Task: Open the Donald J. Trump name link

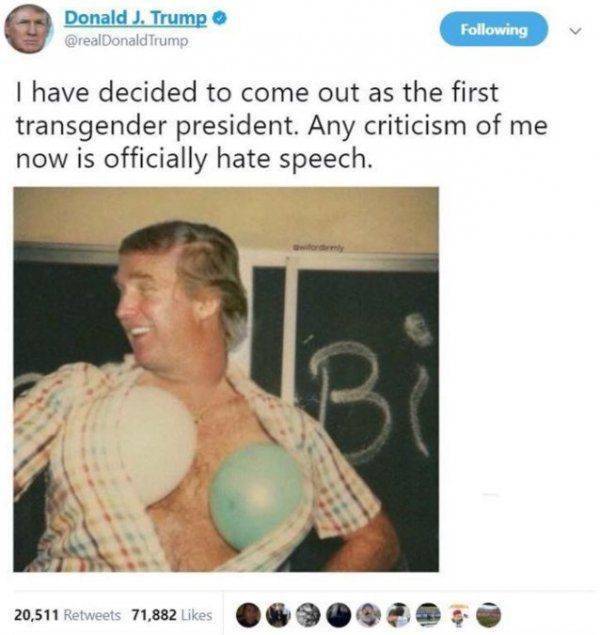Action: pos(136,18)
